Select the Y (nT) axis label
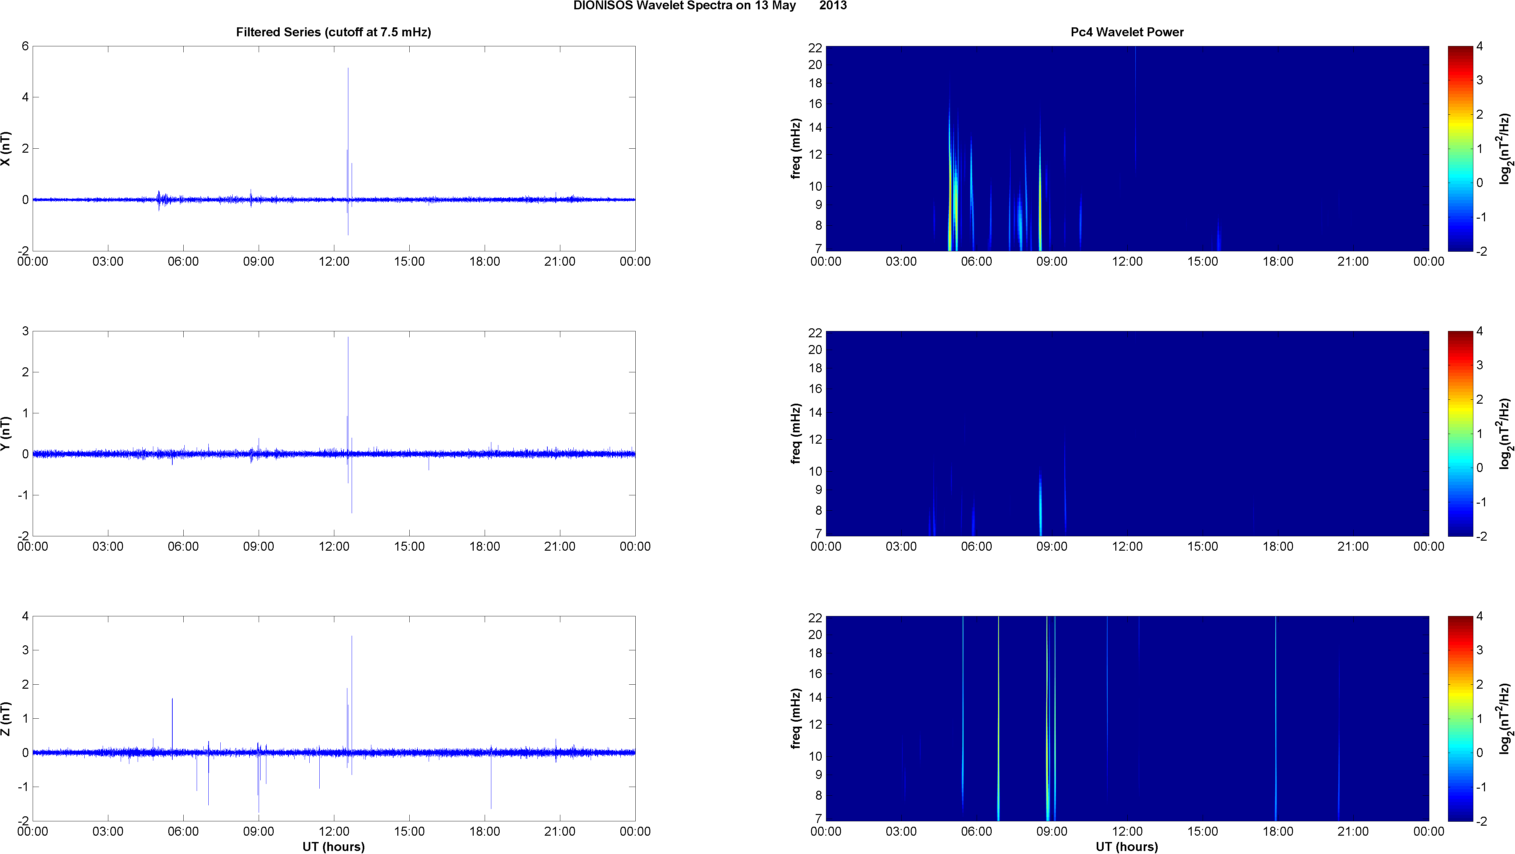The image size is (1515, 854). click(6, 434)
